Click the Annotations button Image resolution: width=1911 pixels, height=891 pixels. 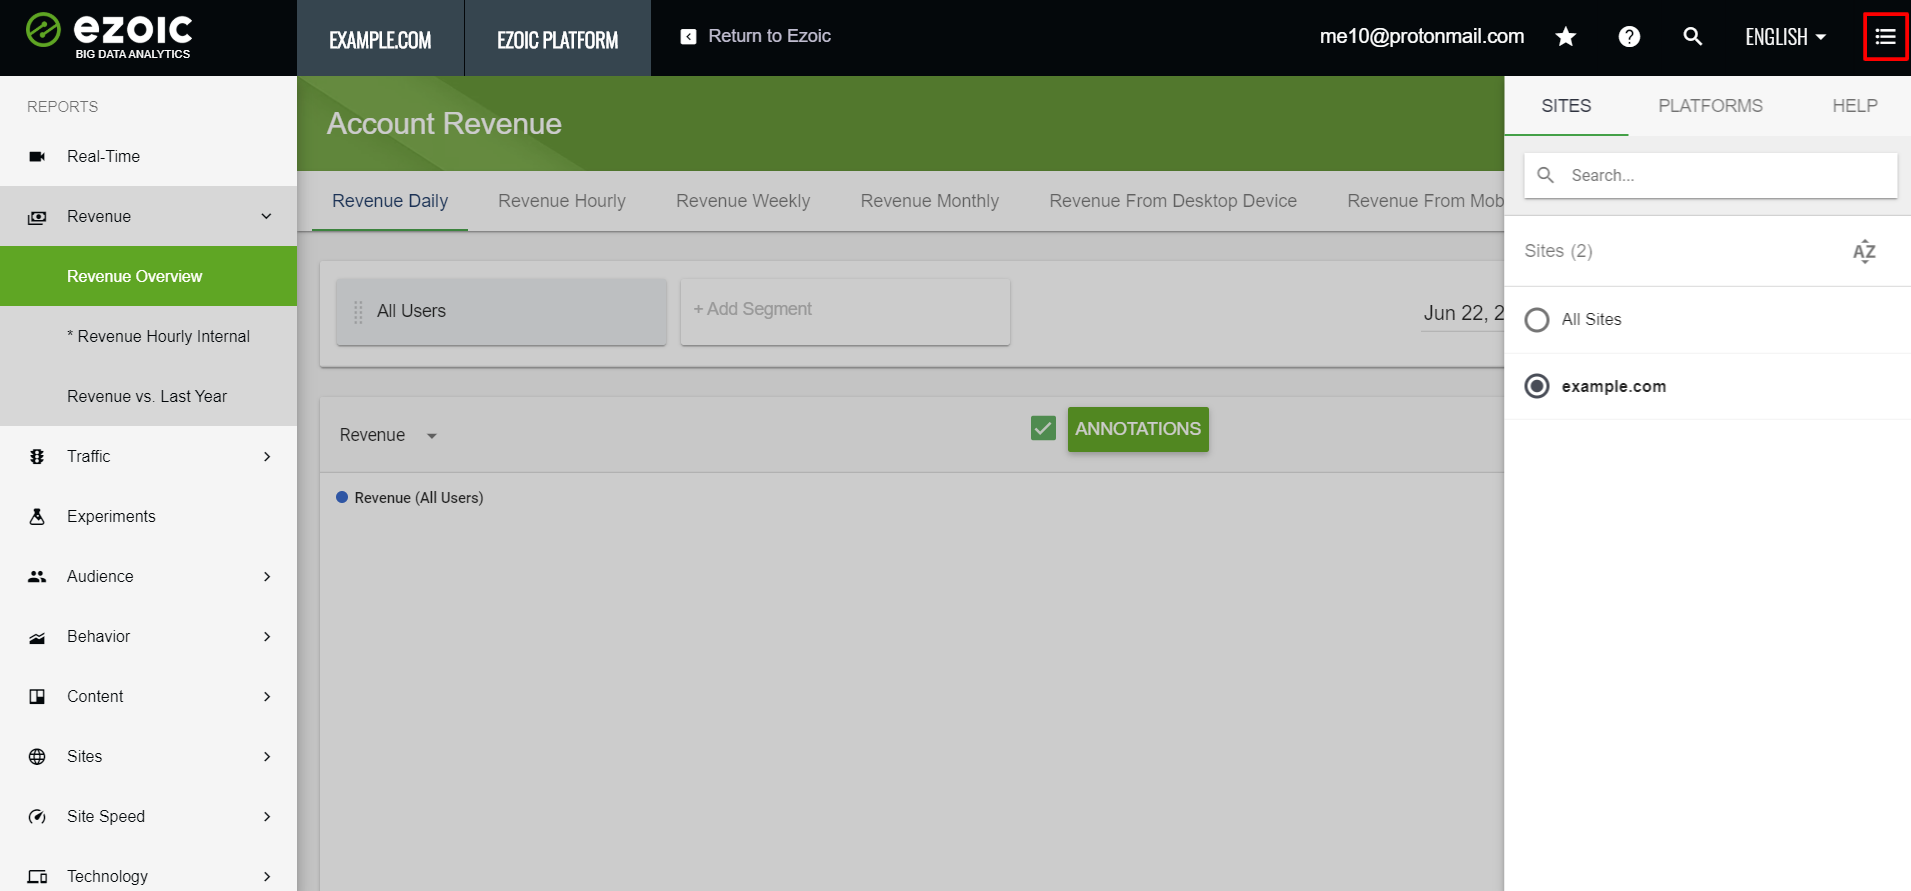(x=1138, y=429)
